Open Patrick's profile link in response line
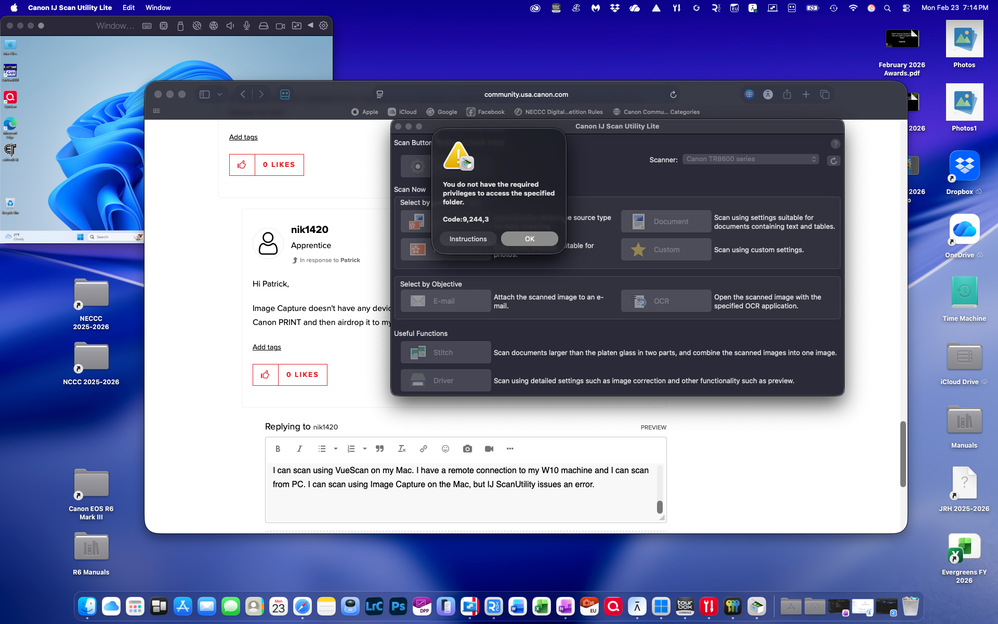 pyautogui.click(x=350, y=260)
